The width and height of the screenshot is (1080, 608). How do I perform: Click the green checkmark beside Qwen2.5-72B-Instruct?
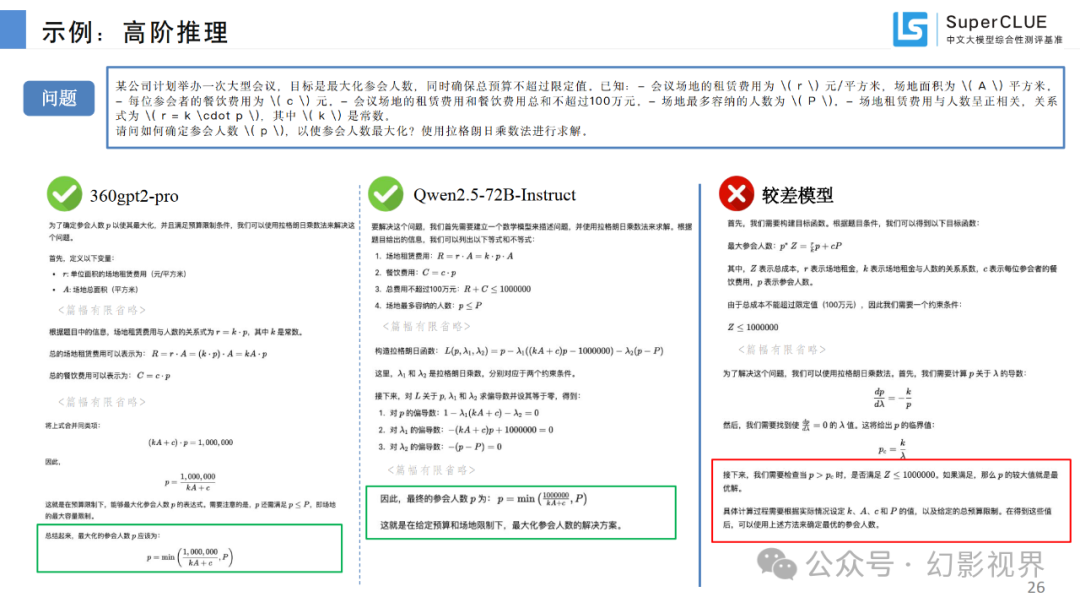[x=386, y=193]
